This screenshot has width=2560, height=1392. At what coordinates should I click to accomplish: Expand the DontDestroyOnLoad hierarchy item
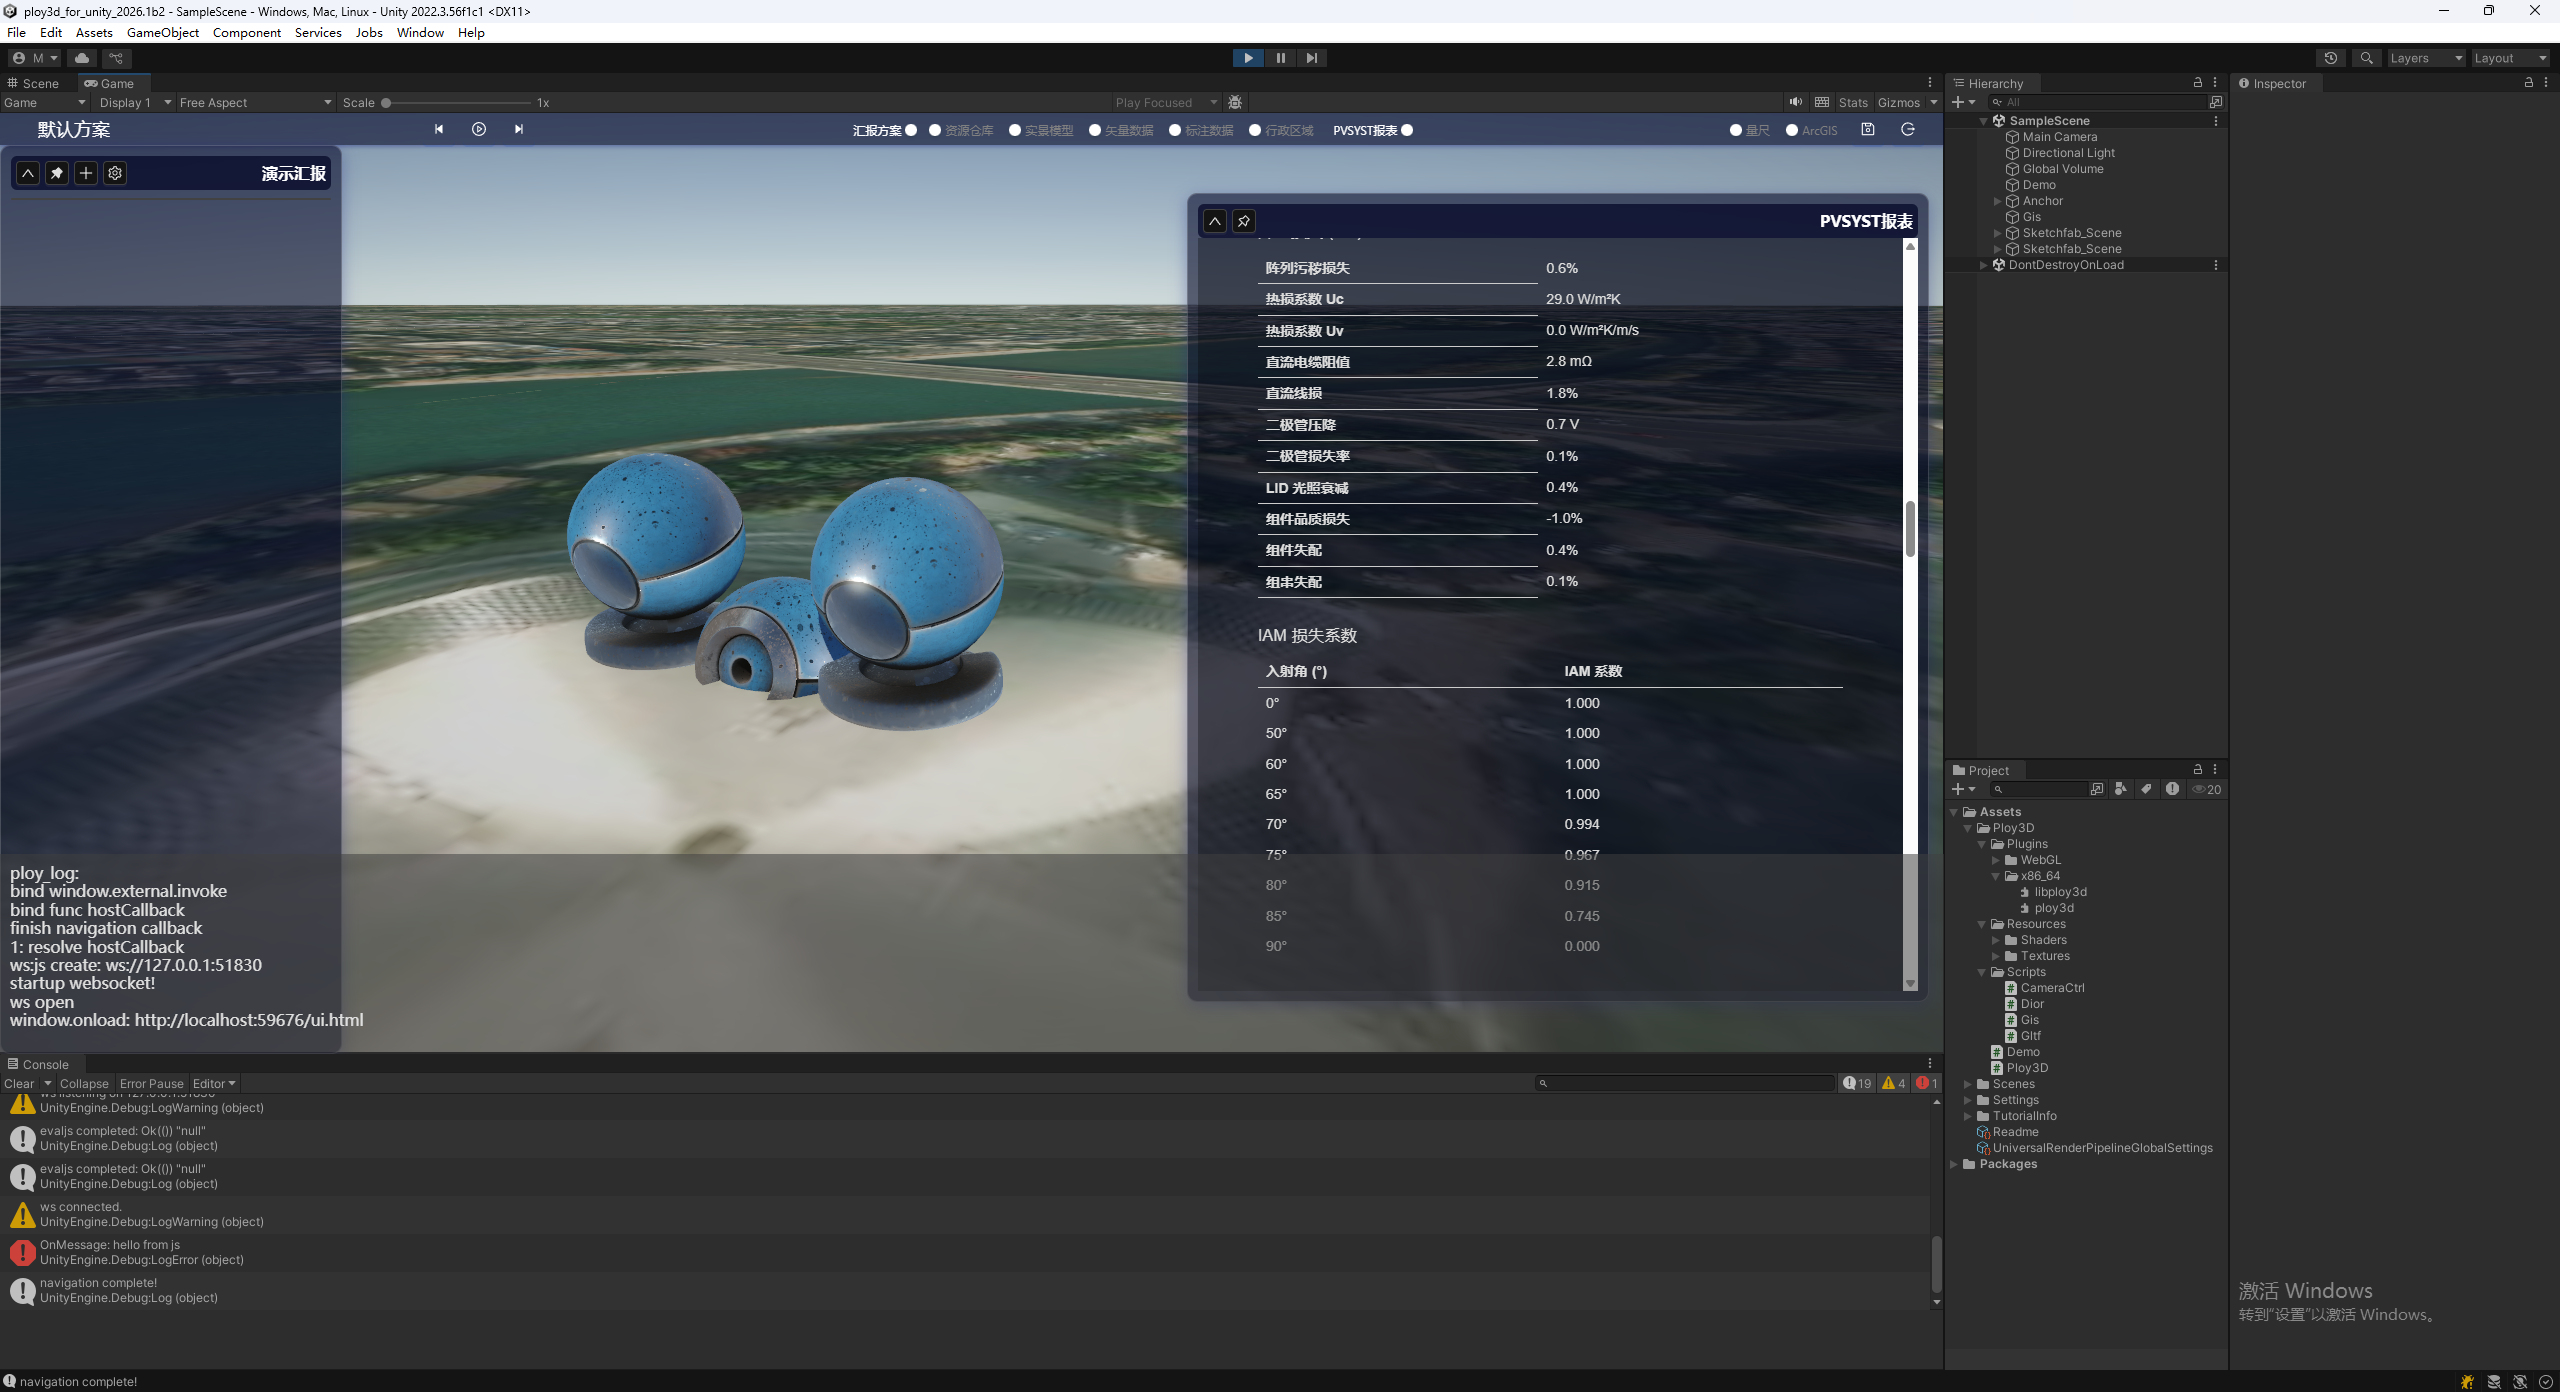click(1983, 265)
